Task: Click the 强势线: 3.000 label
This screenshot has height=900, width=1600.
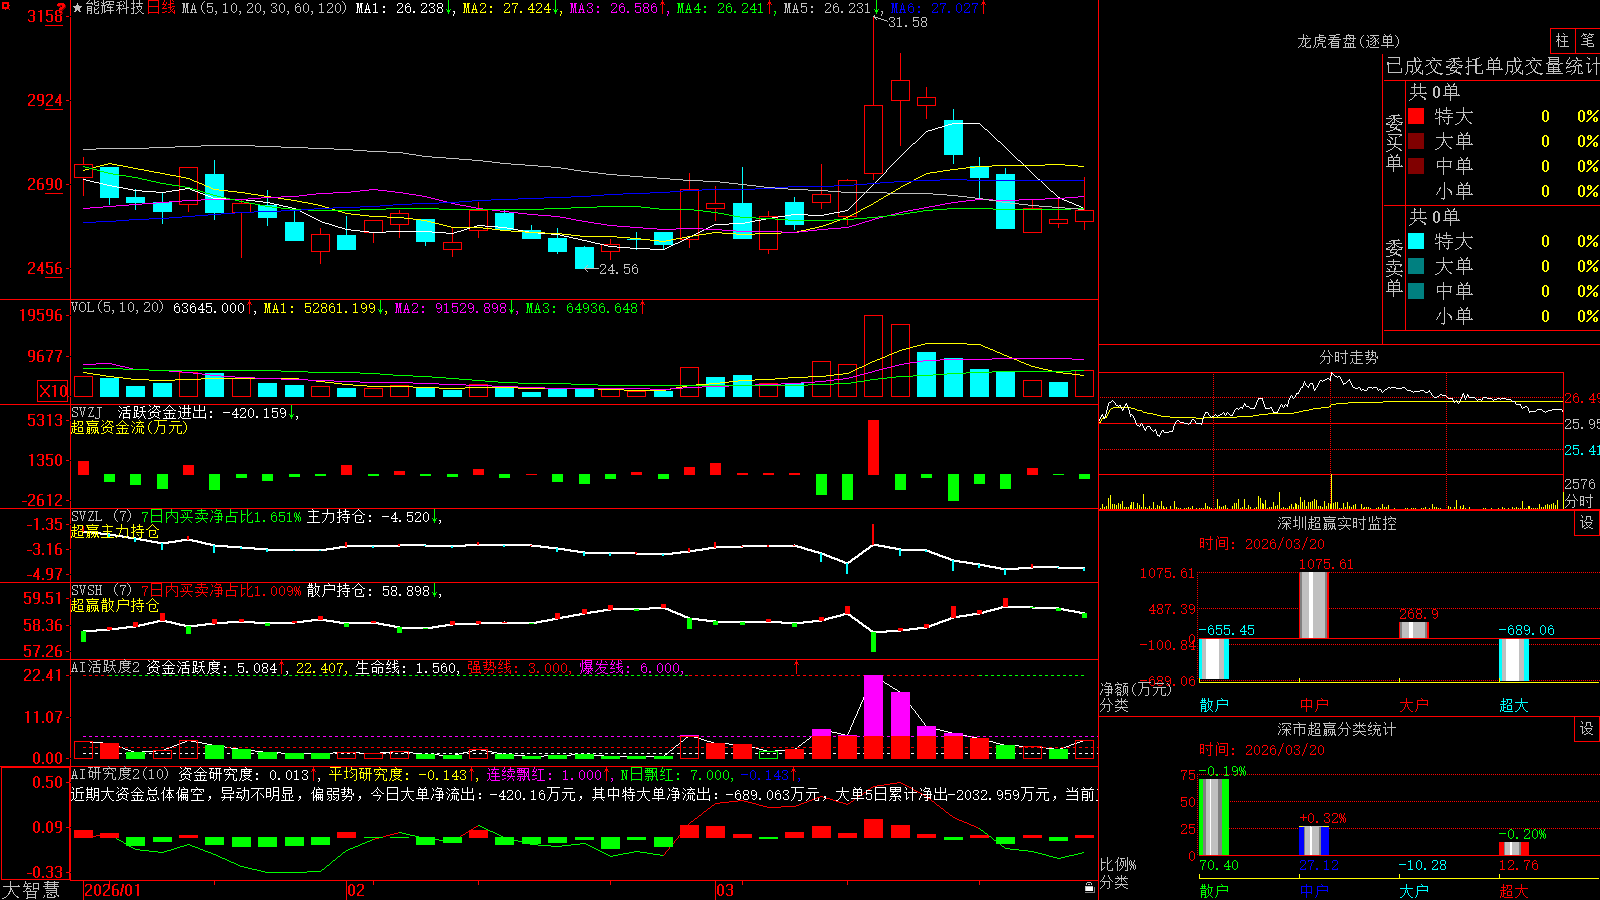Action: point(519,668)
